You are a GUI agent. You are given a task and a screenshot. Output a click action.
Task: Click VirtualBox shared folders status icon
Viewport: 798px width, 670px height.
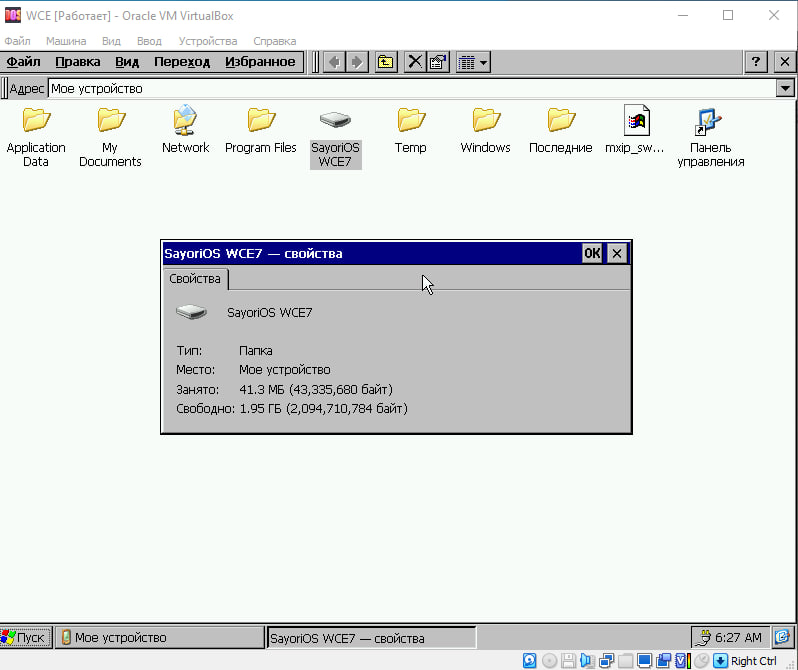[625, 660]
